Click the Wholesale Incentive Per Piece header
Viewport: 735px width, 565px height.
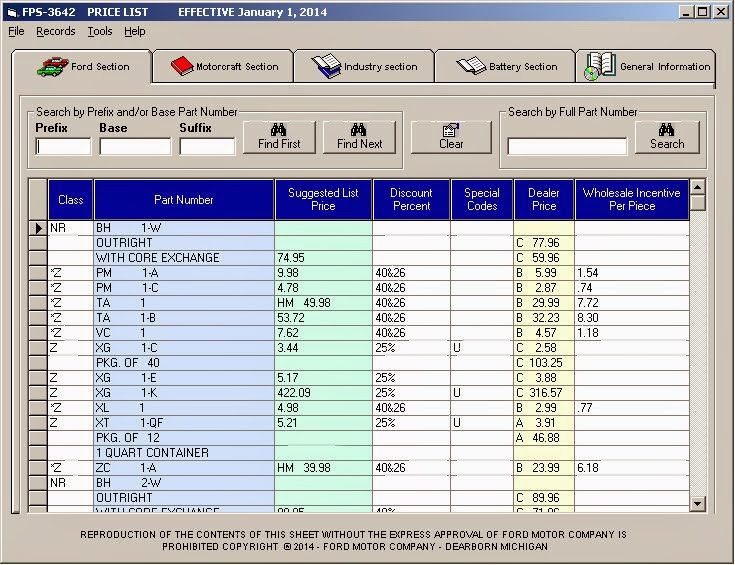click(631, 200)
